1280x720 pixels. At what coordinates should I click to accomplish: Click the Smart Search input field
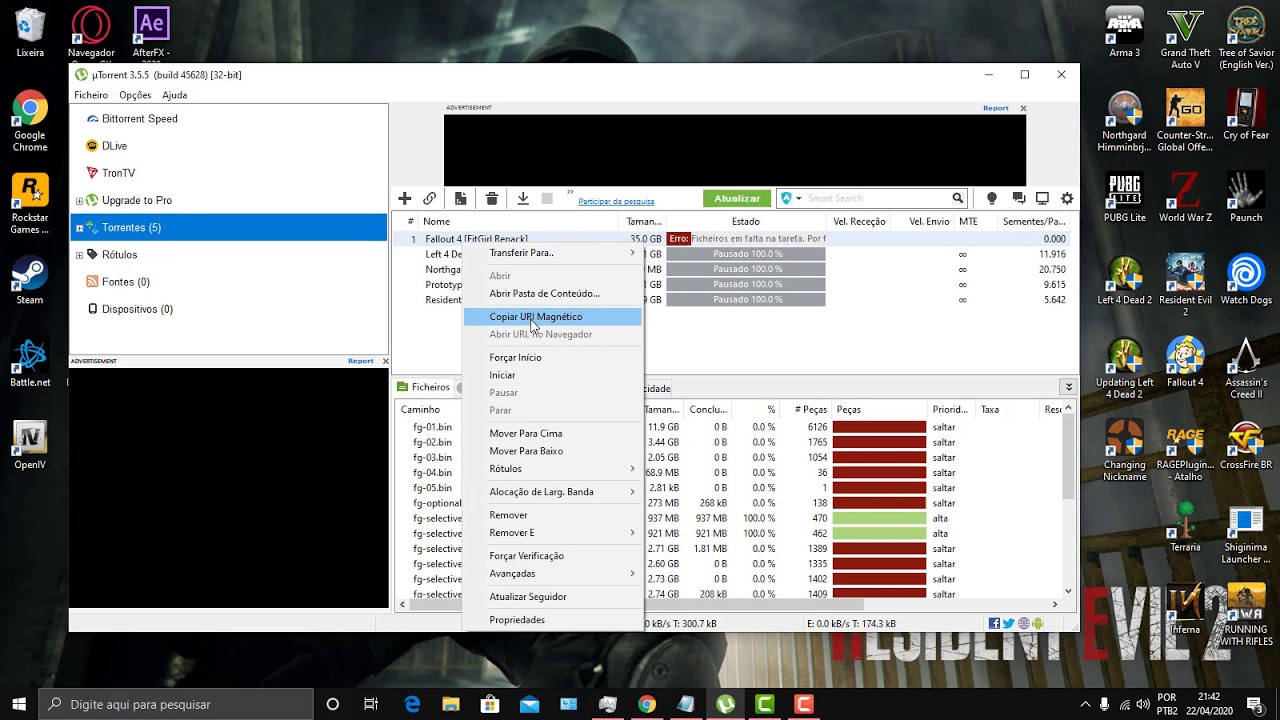click(876, 199)
